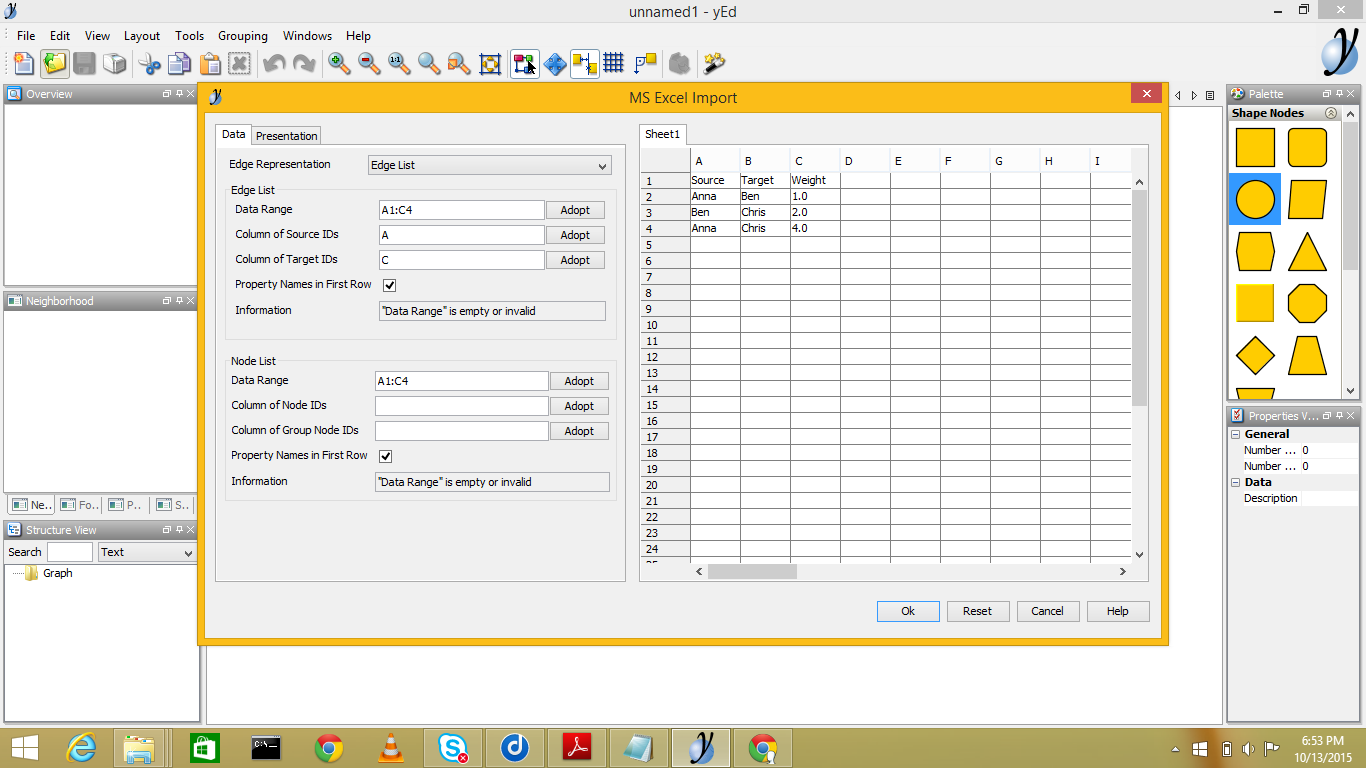Select the triangle shape in Palette

click(x=1307, y=252)
